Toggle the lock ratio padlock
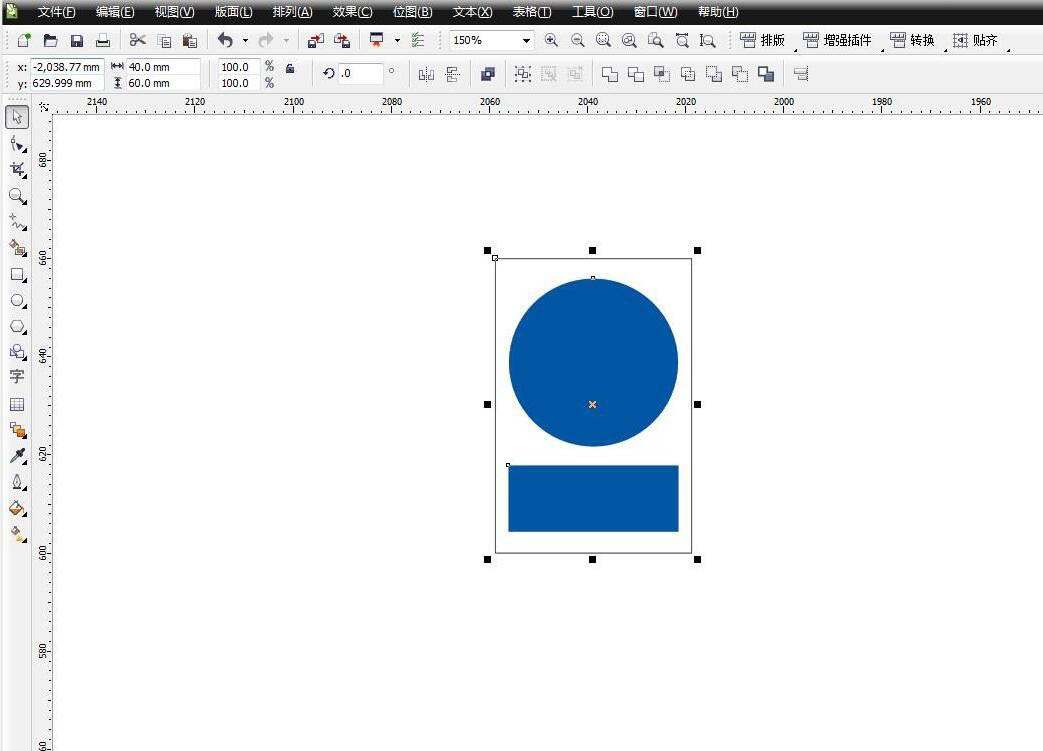Image resolution: width=1043 pixels, height=751 pixels. click(290, 68)
